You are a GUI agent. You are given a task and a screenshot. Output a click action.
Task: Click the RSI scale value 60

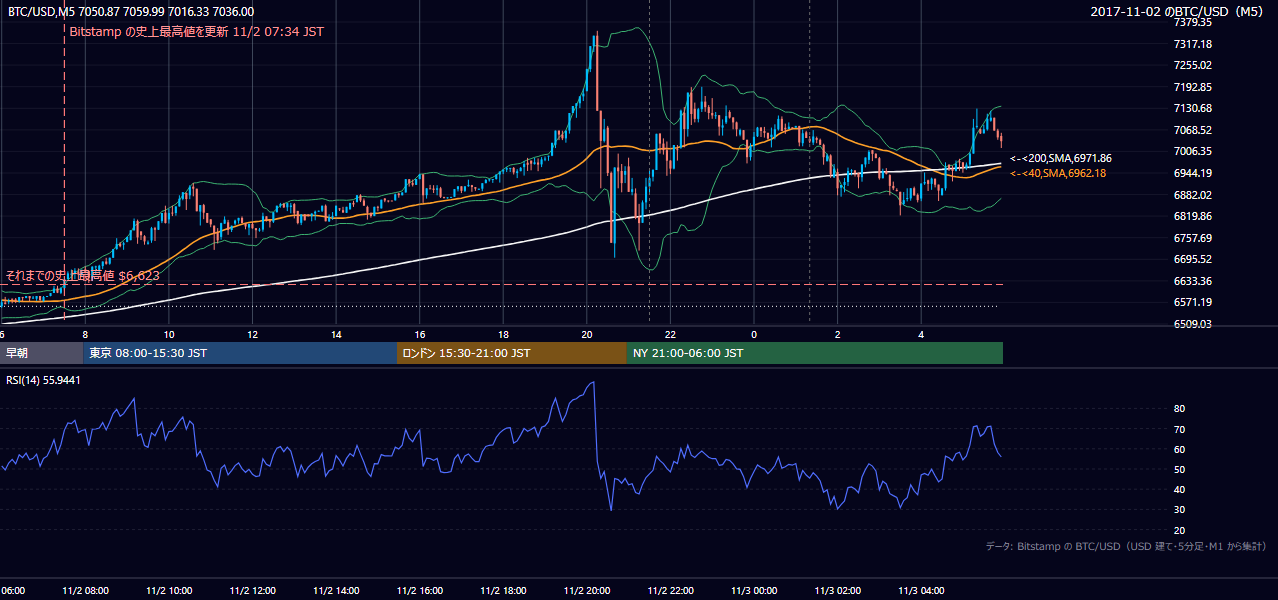click(1179, 449)
